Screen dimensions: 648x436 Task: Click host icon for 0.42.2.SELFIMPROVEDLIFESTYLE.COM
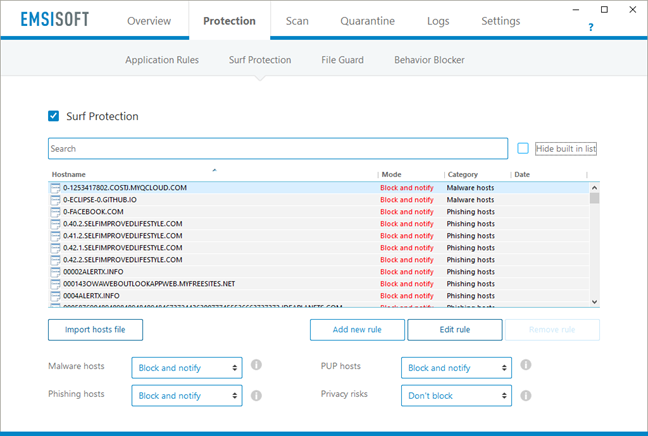[55, 260]
